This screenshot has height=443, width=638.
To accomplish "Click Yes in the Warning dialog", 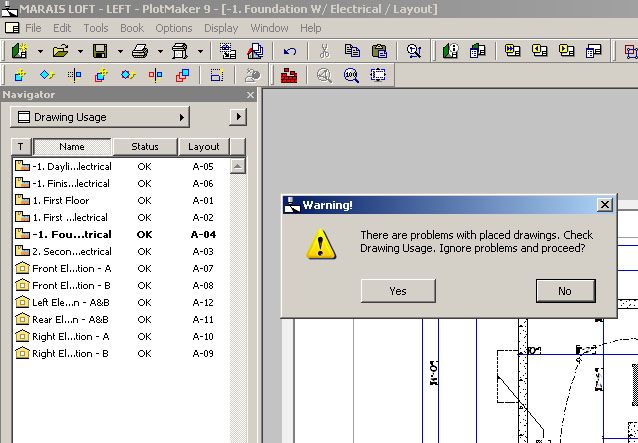I will (x=398, y=291).
